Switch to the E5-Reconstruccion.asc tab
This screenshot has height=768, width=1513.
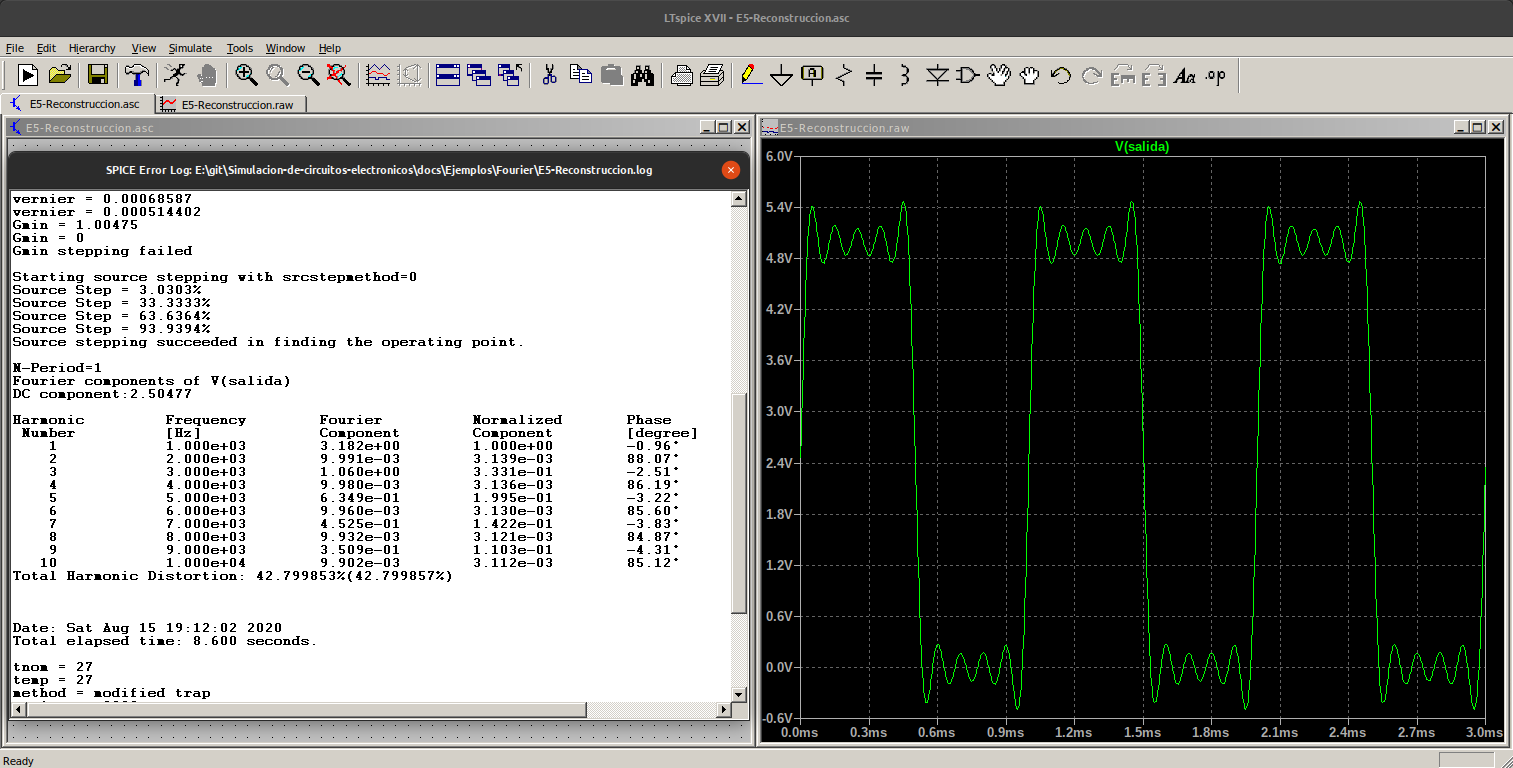click(x=78, y=103)
